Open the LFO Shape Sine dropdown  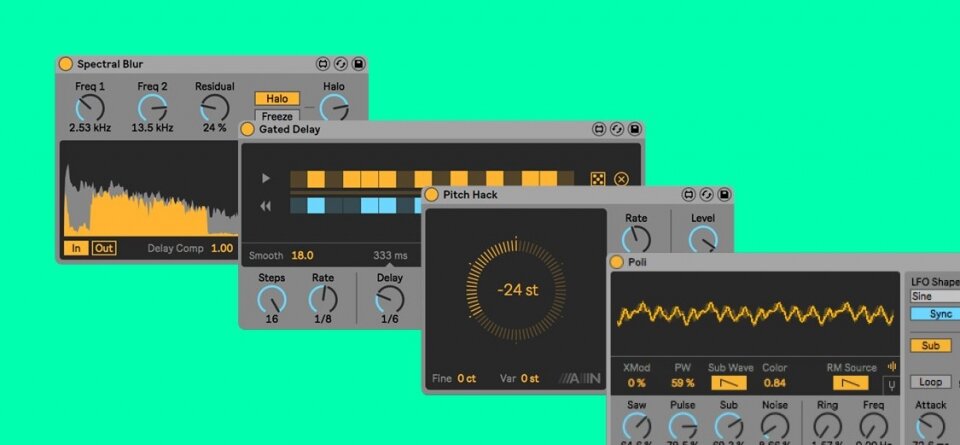tap(935, 296)
